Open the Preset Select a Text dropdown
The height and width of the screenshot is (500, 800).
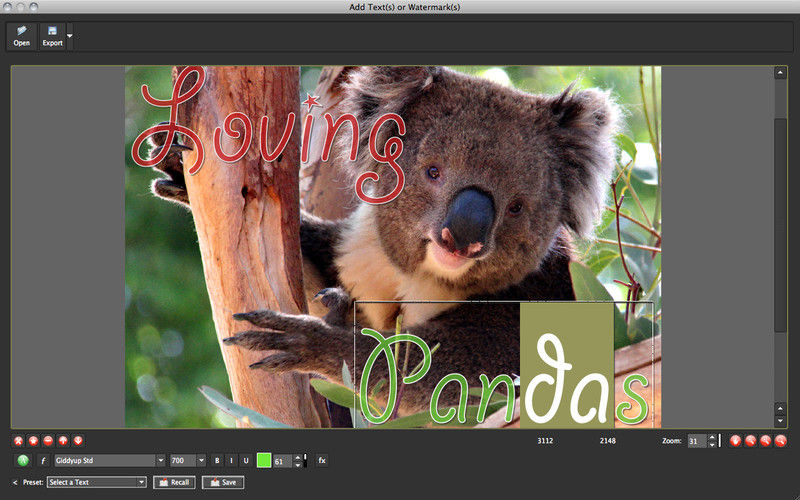coord(96,482)
